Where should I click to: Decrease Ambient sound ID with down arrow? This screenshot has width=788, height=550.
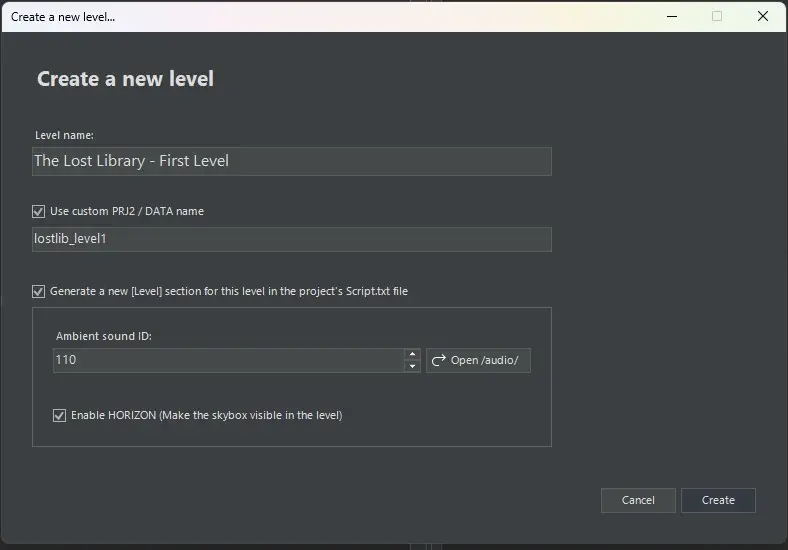click(x=412, y=367)
